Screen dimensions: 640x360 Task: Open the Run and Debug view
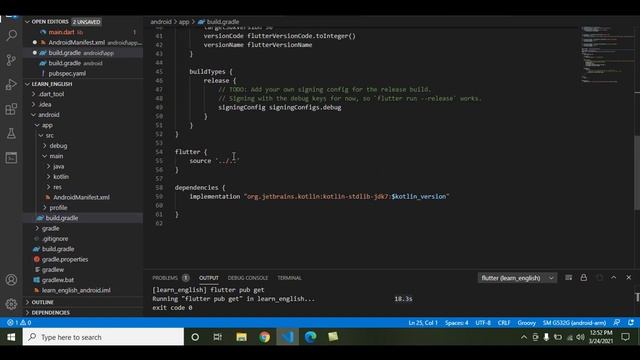click(x=11, y=84)
